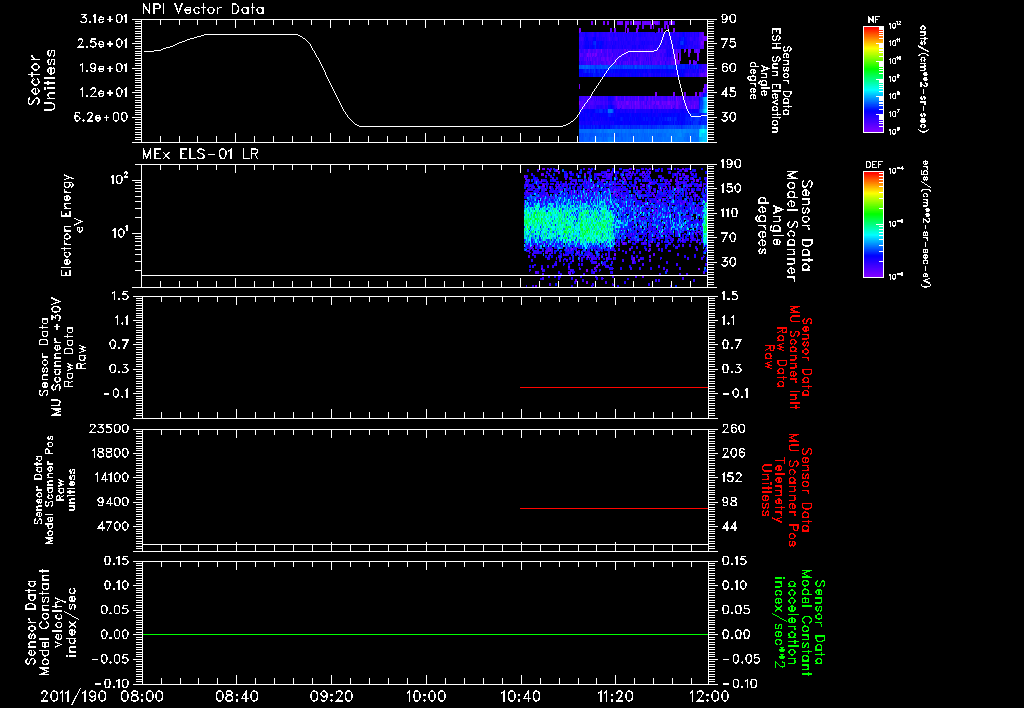Click the NPI sector spectrogram data block
The image size is (1024, 708).
pyautogui.click(x=643, y=82)
